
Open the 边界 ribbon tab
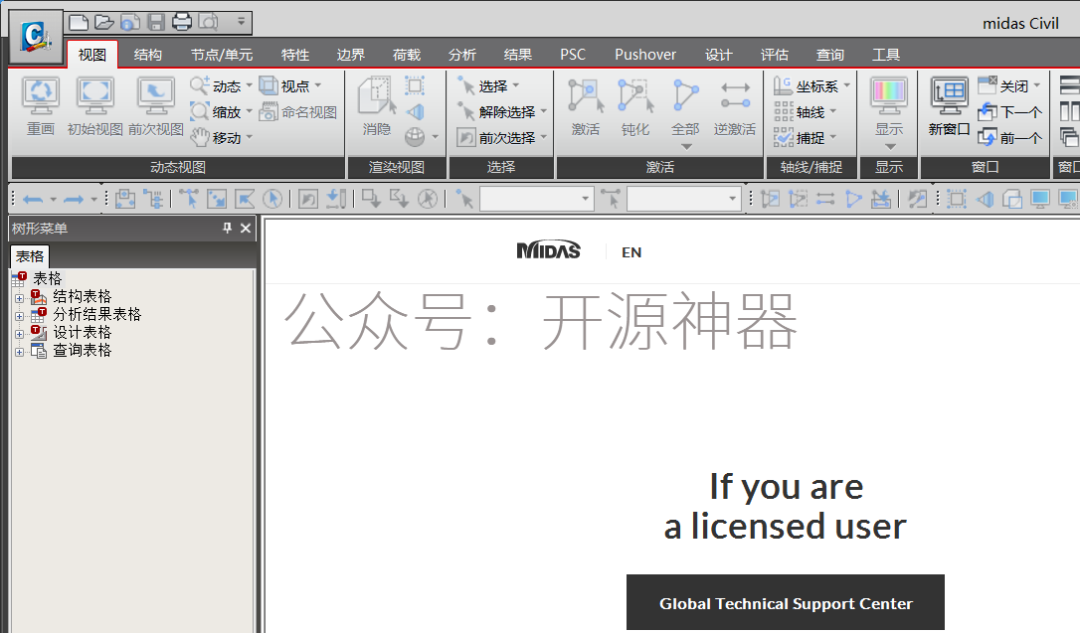pos(351,54)
